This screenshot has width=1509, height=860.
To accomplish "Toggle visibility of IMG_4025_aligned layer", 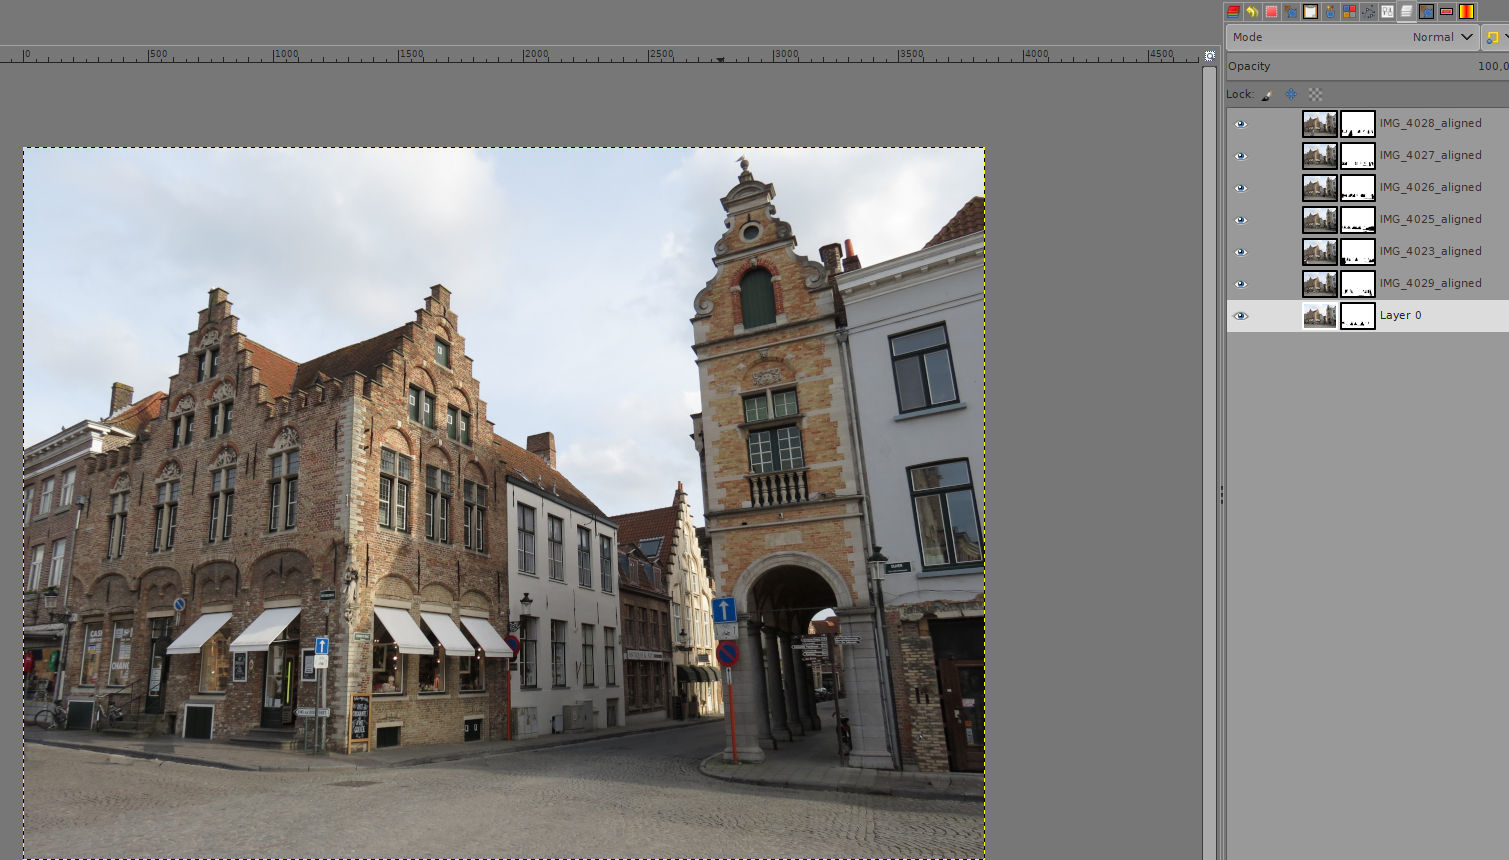I will (x=1240, y=220).
